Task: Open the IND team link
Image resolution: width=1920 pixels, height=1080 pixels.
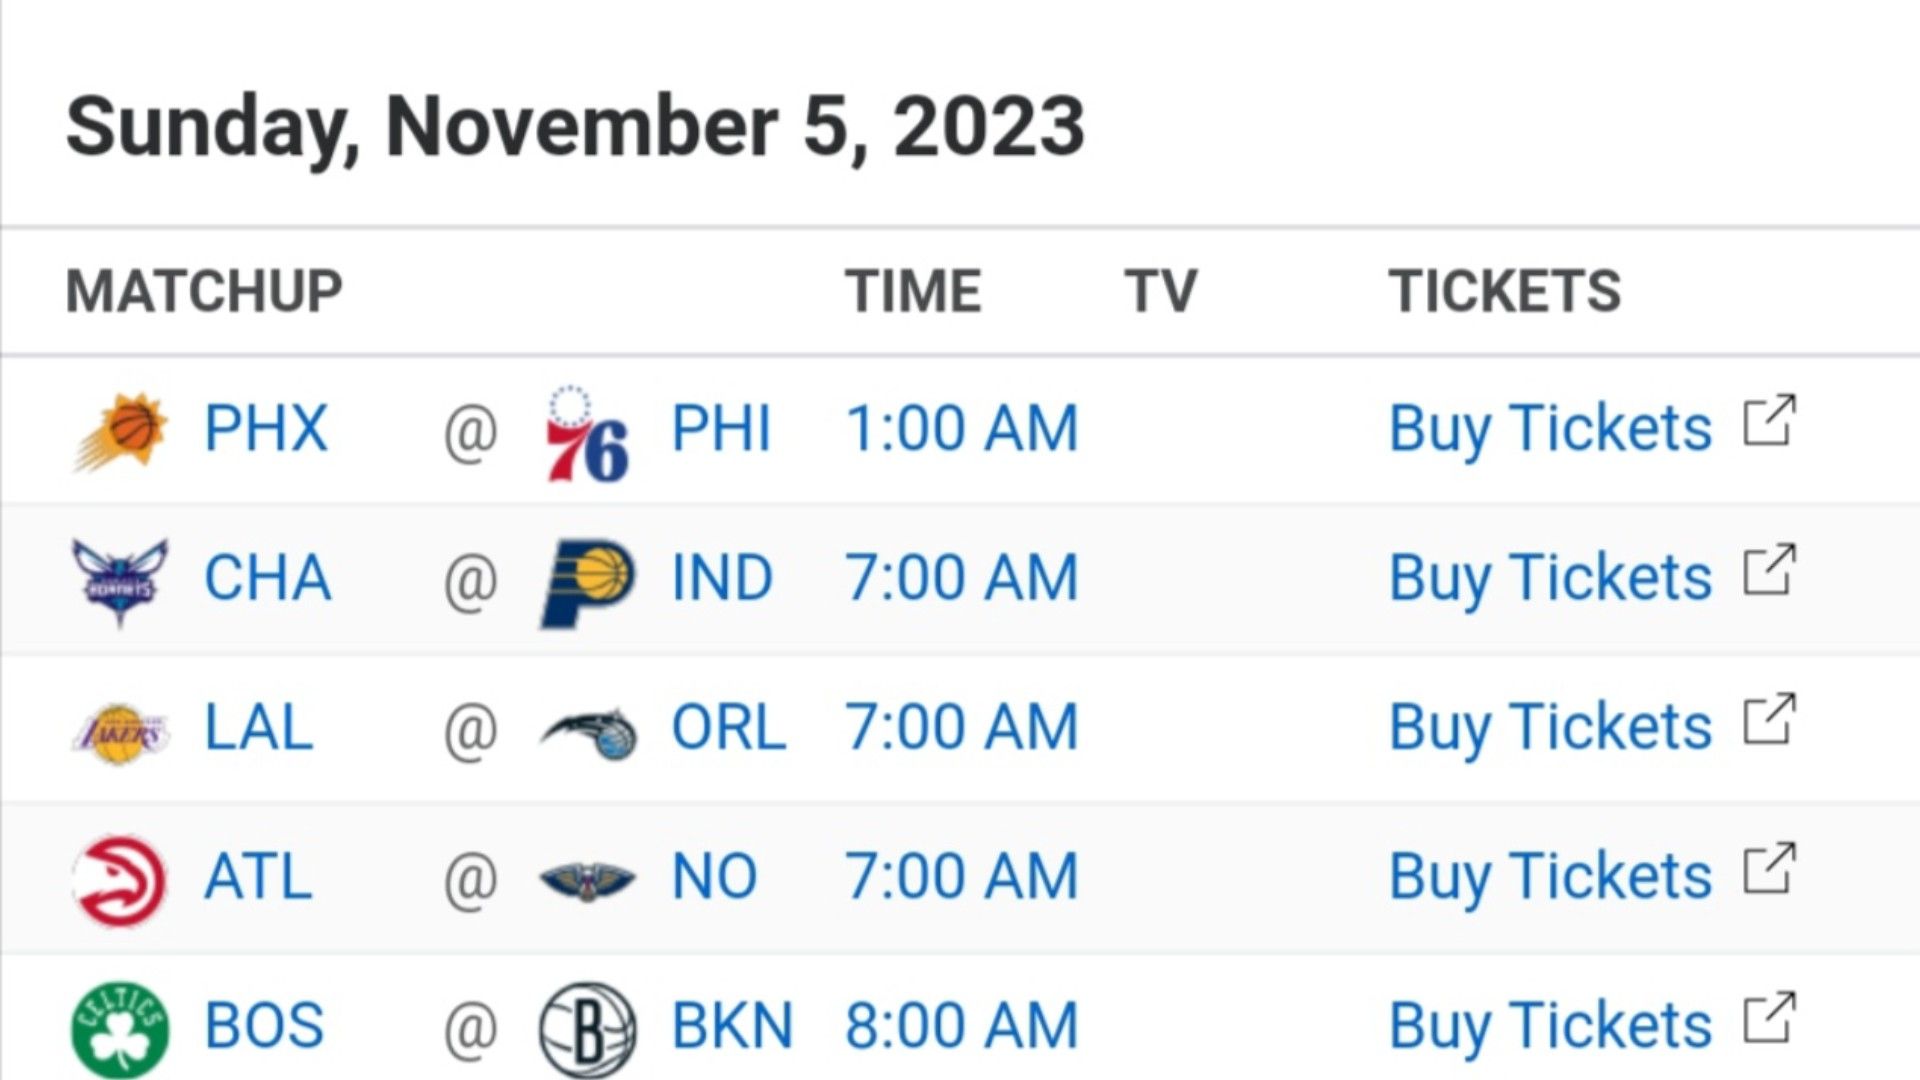Action: click(x=722, y=578)
